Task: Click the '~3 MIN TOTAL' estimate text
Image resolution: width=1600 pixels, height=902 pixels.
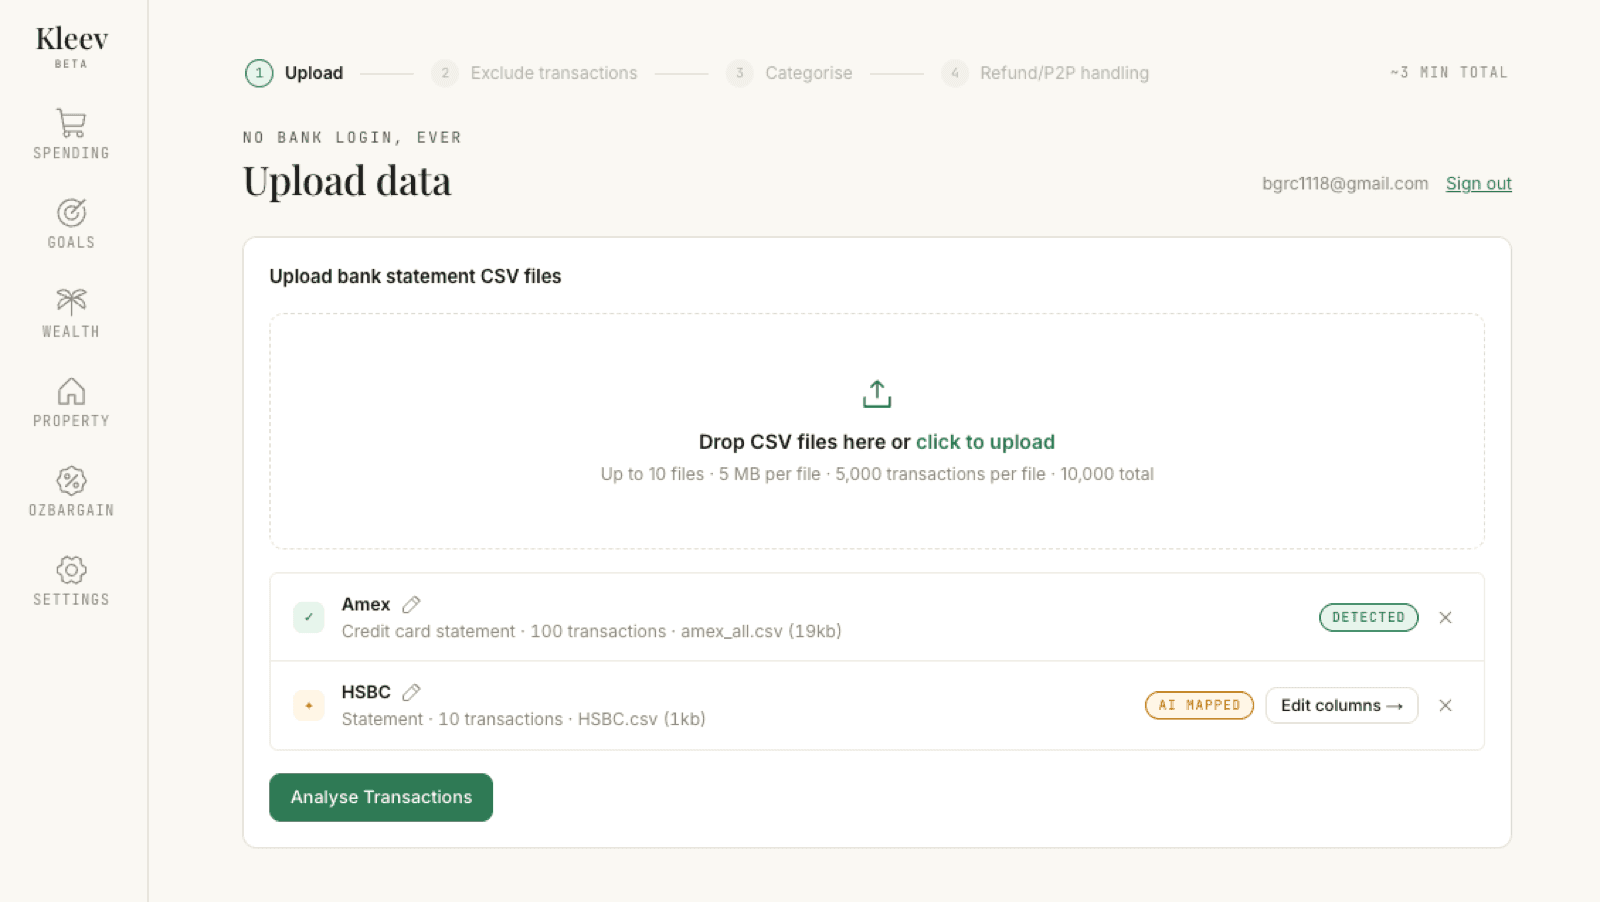Action: (x=1449, y=72)
